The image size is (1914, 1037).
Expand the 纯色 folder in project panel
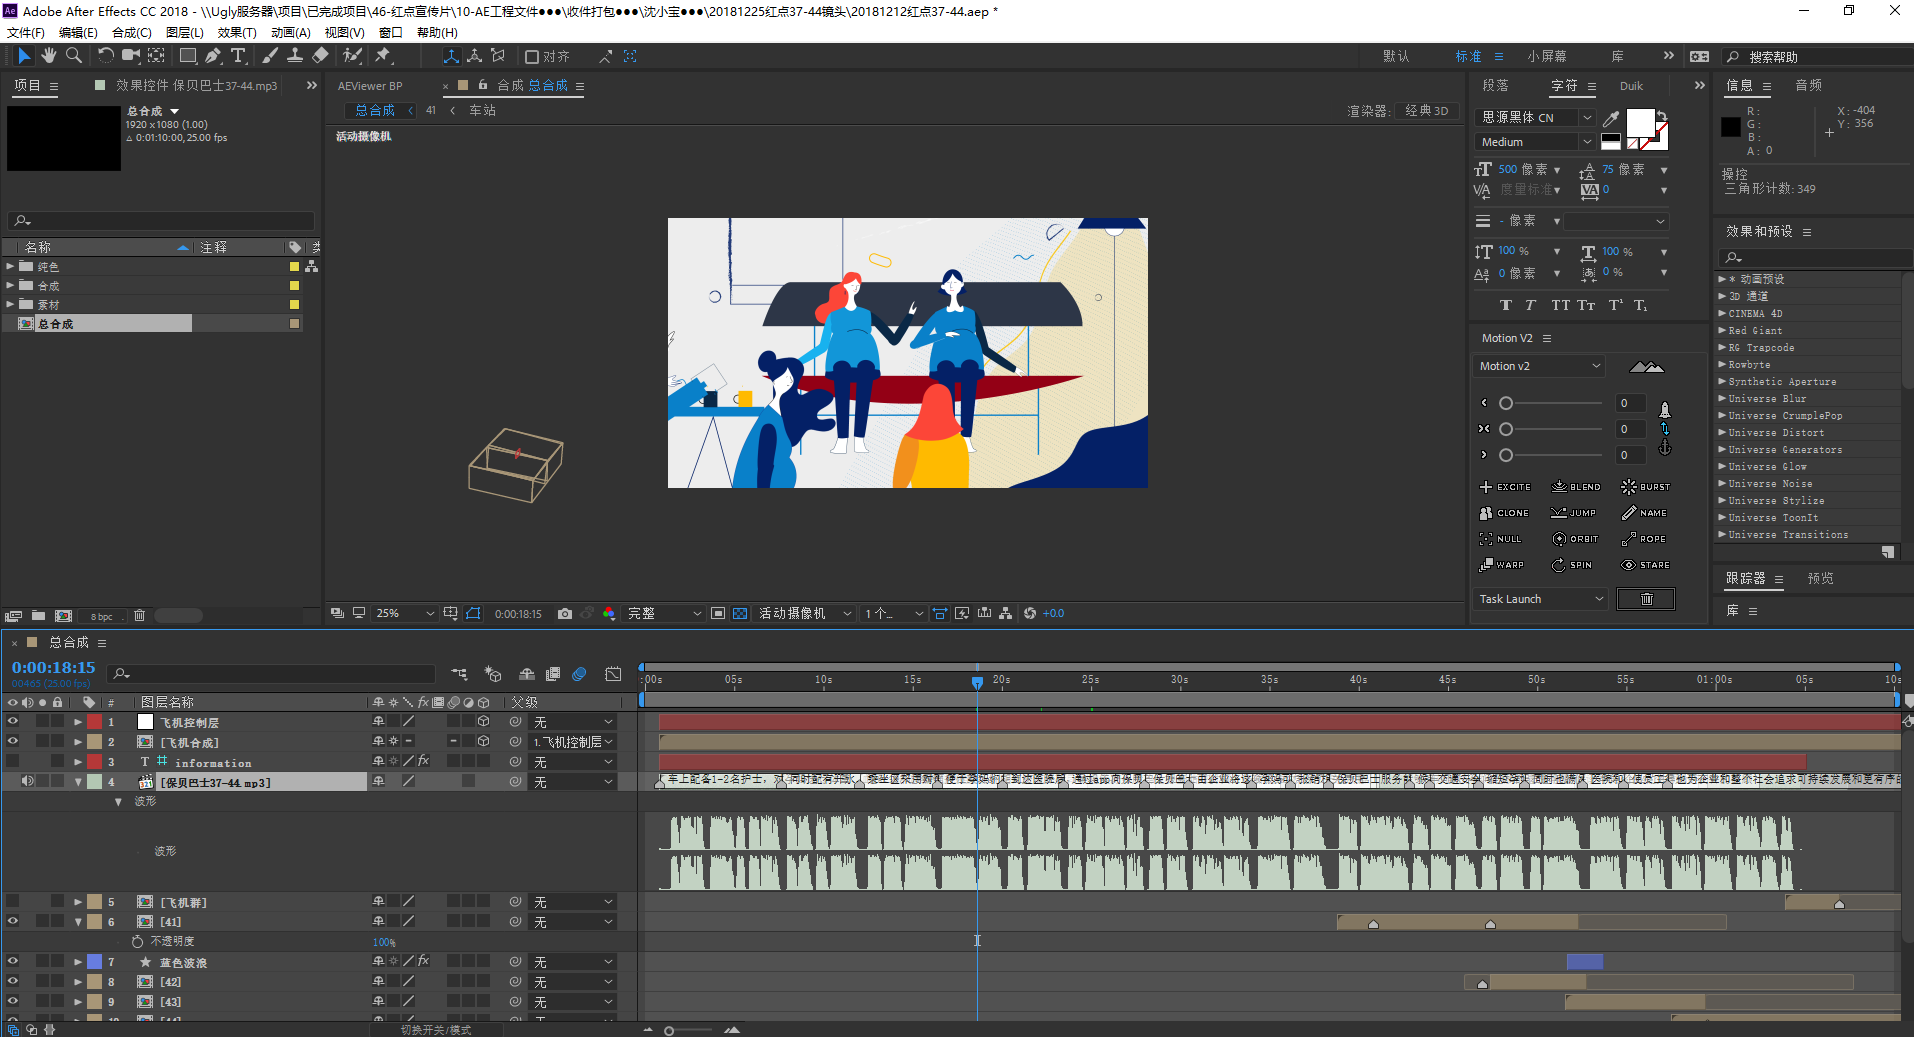click(10, 266)
